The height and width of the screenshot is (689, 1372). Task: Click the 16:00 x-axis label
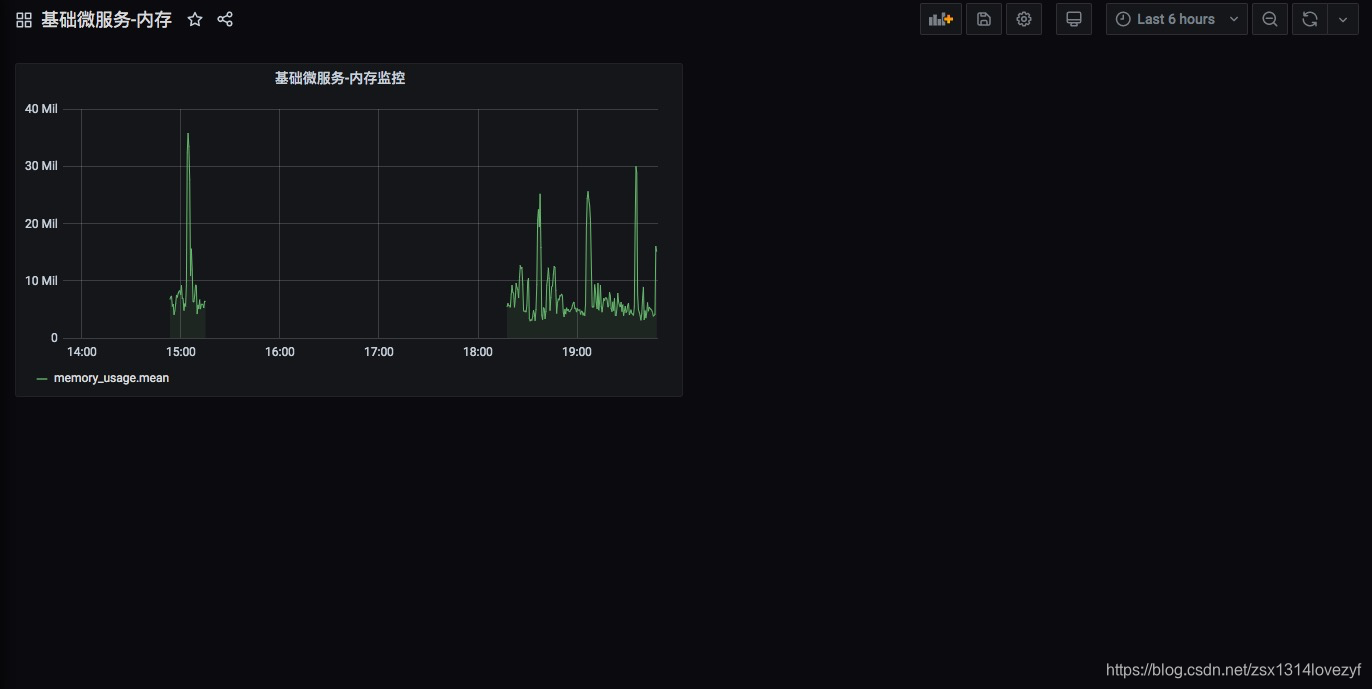pos(279,352)
